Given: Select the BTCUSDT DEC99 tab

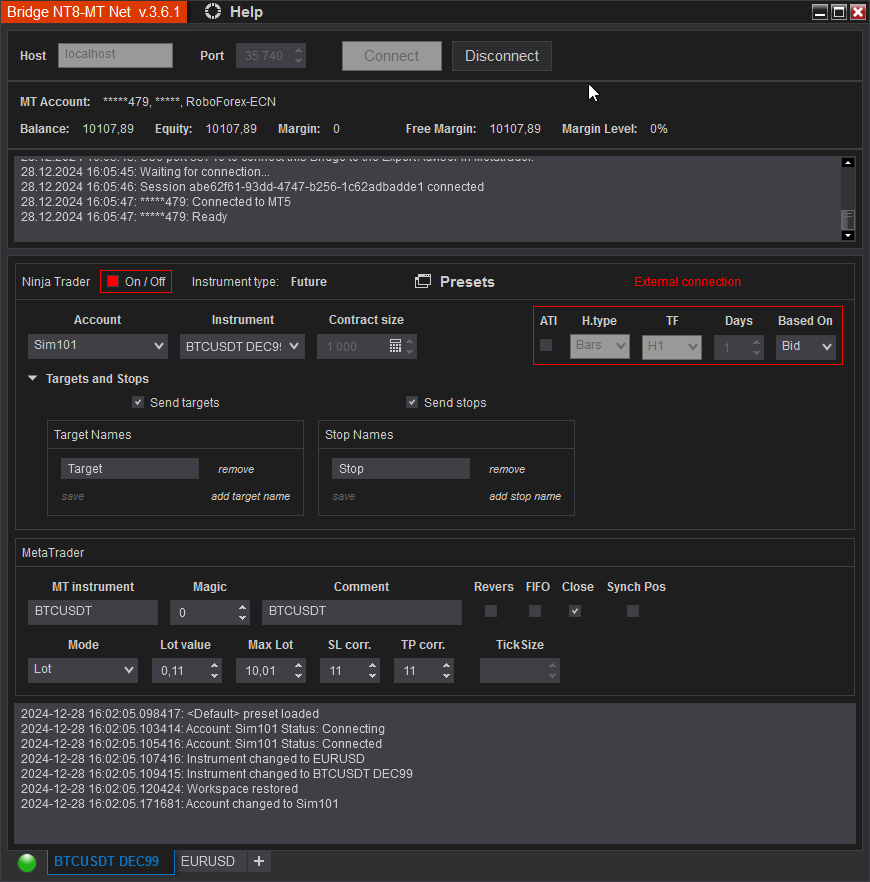Looking at the screenshot, I should click(107, 861).
